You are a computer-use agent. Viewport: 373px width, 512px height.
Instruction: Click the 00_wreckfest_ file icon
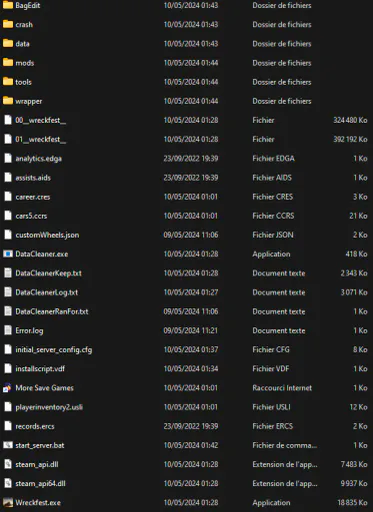8,120
